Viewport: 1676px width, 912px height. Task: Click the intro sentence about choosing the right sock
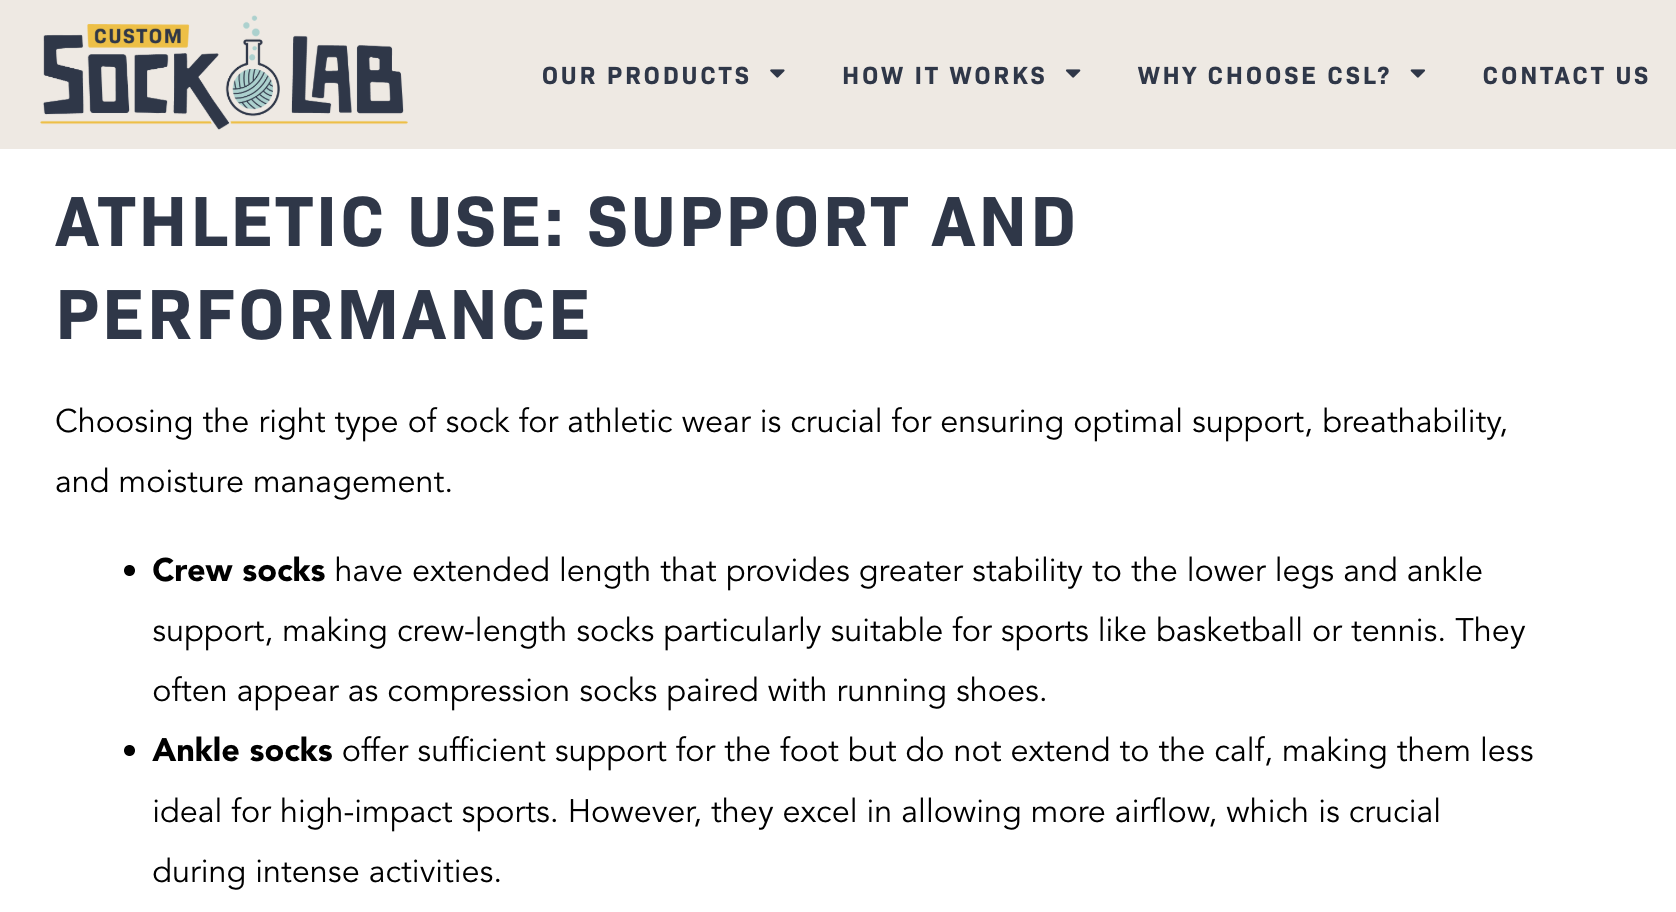click(780, 422)
